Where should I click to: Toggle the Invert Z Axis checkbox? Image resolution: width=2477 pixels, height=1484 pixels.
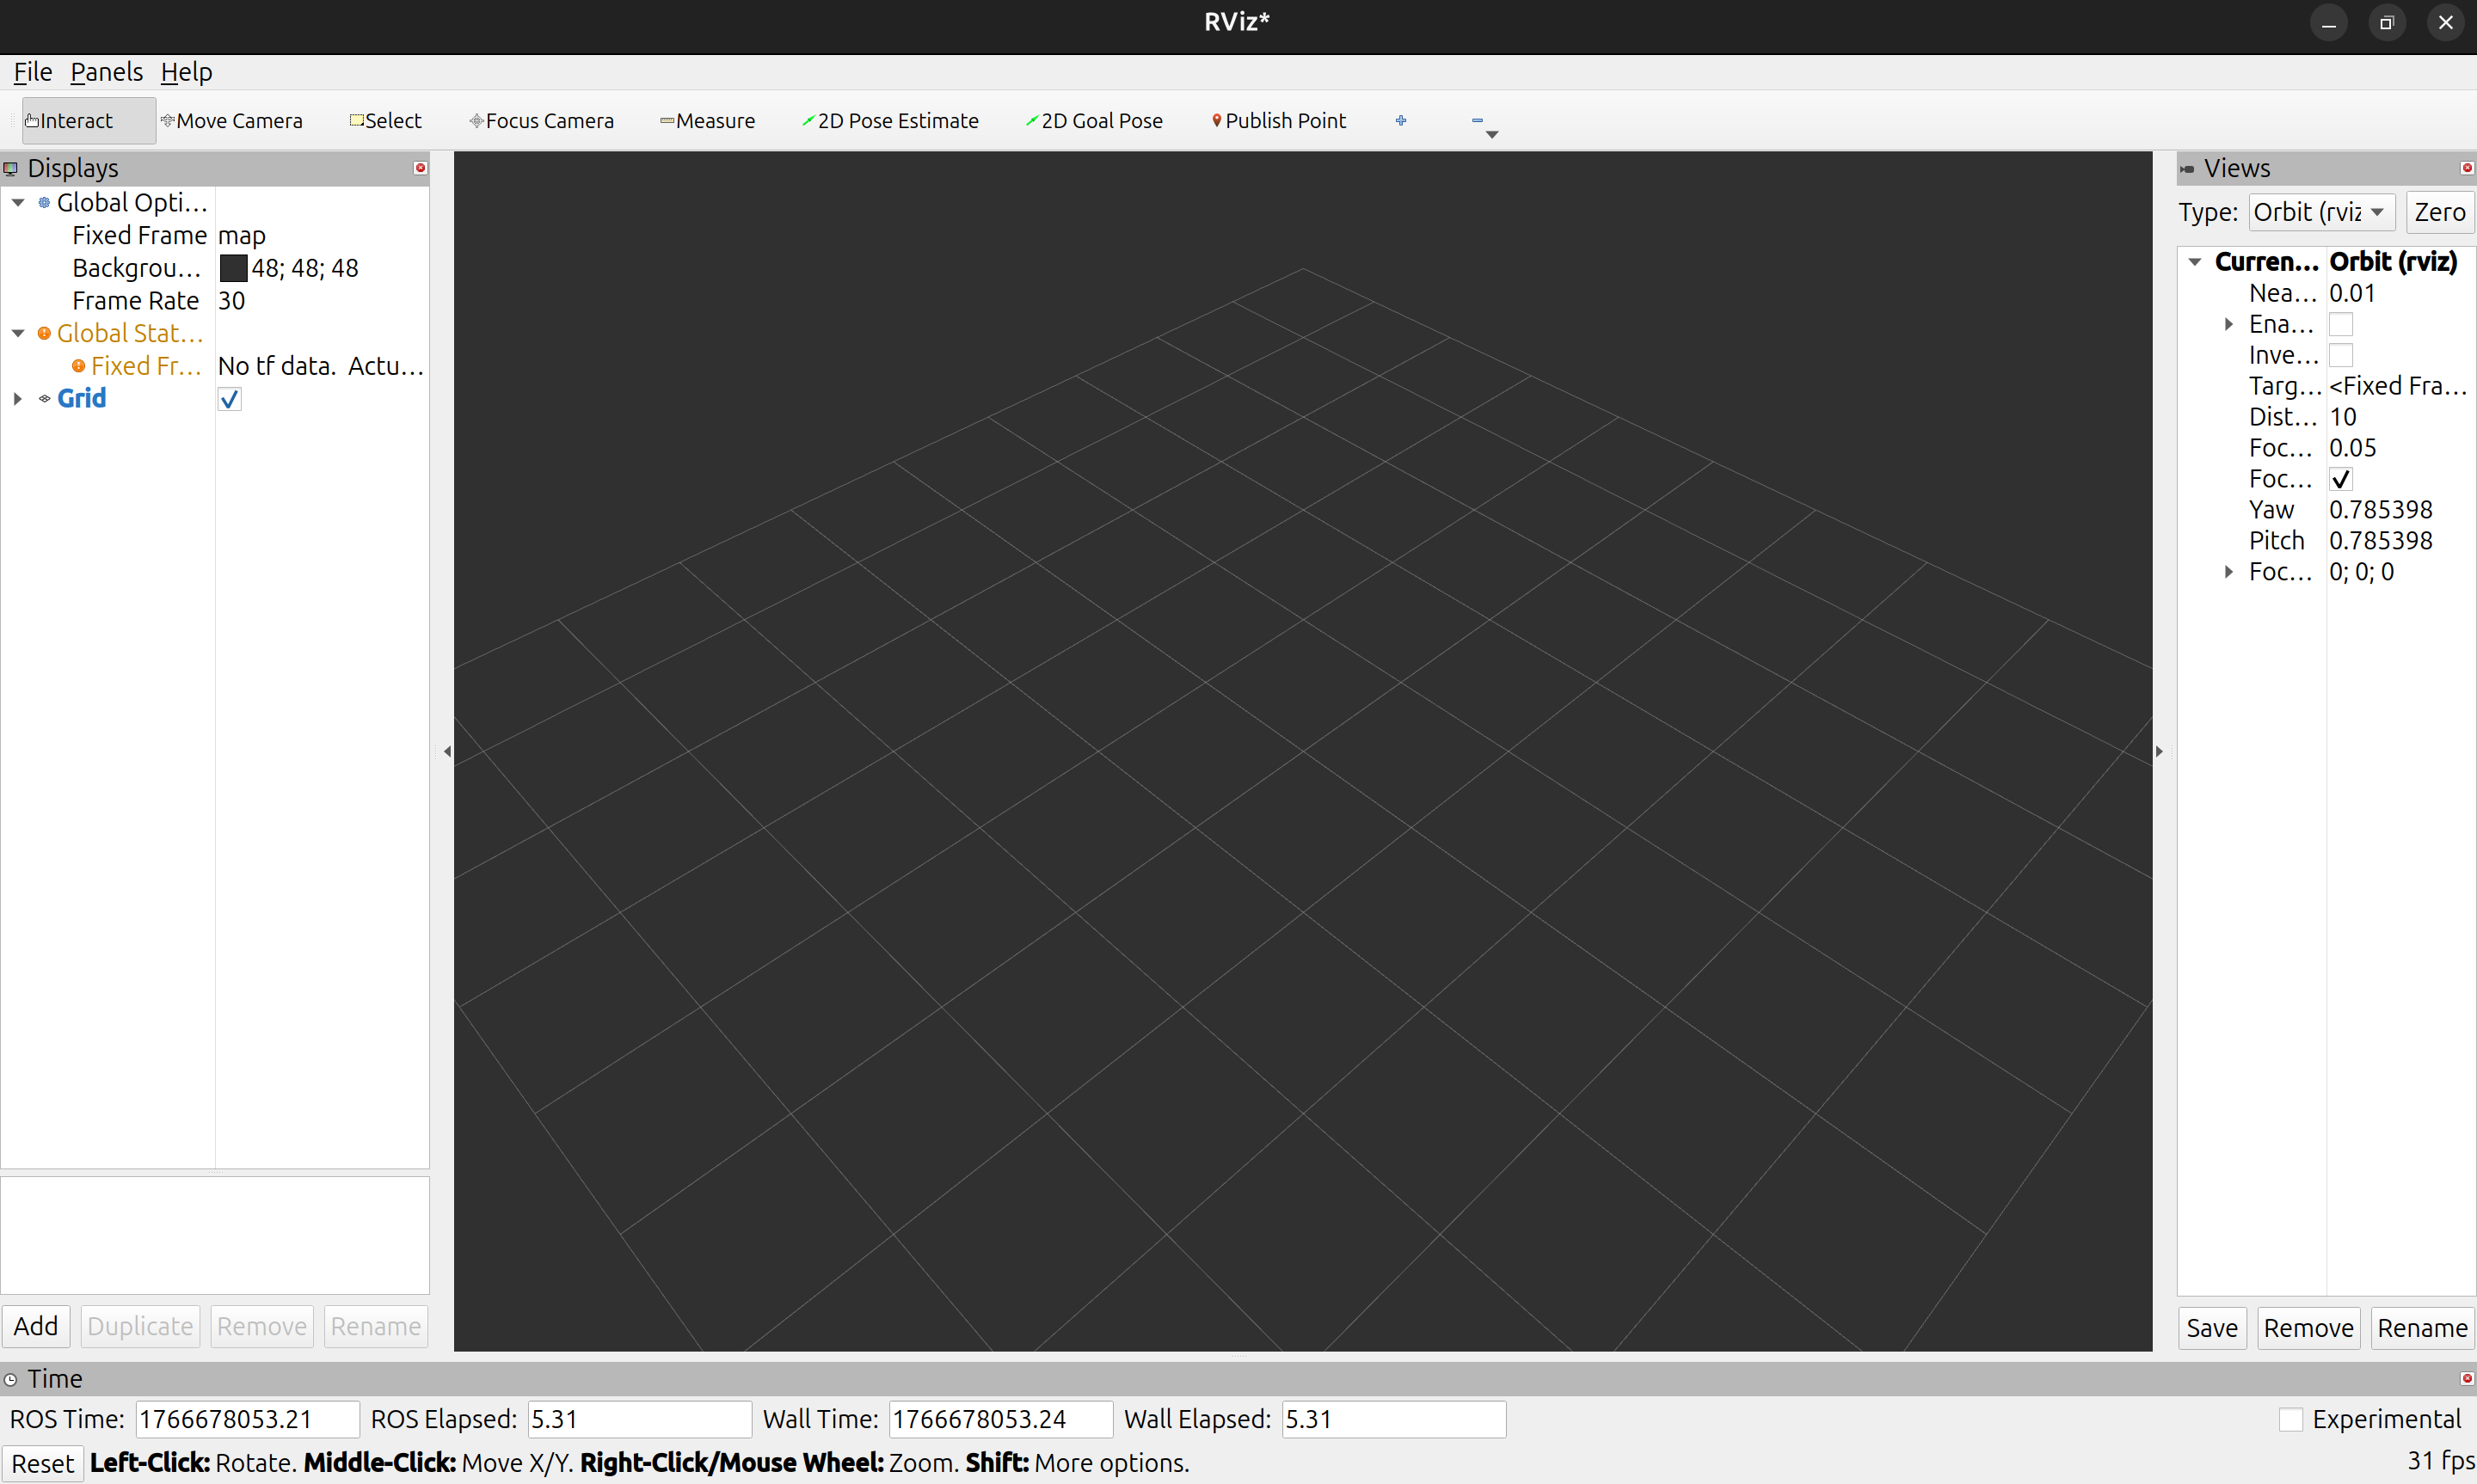[x=2341, y=356]
